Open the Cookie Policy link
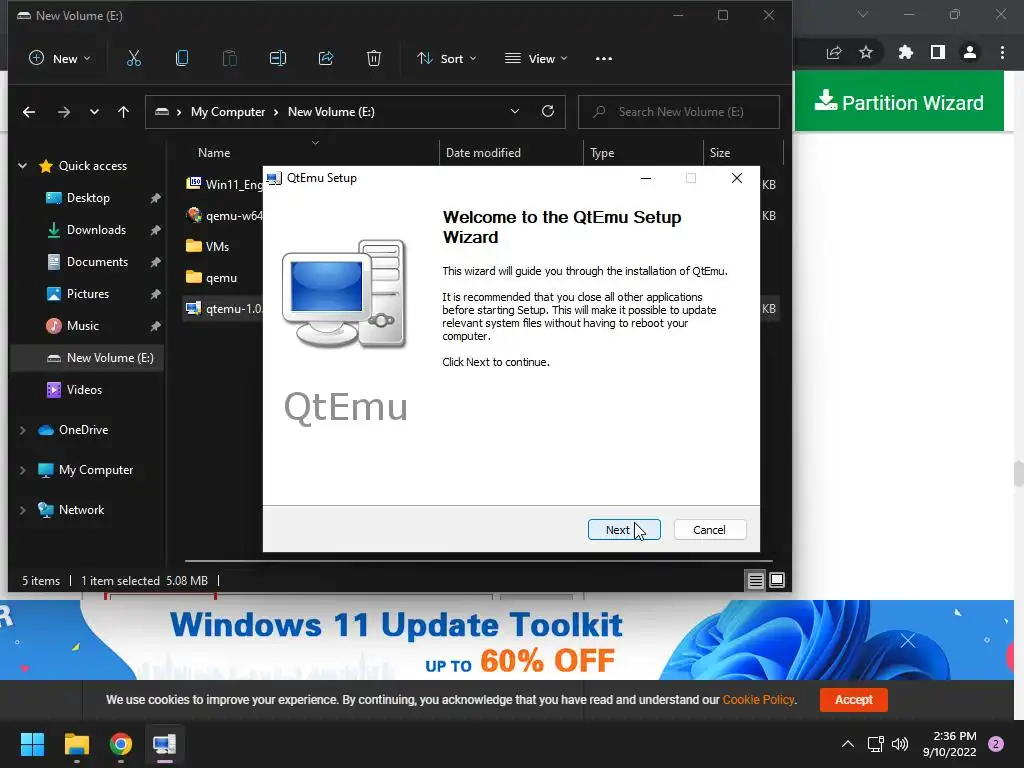The height and width of the screenshot is (768, 1024). [x=758, y=699]
